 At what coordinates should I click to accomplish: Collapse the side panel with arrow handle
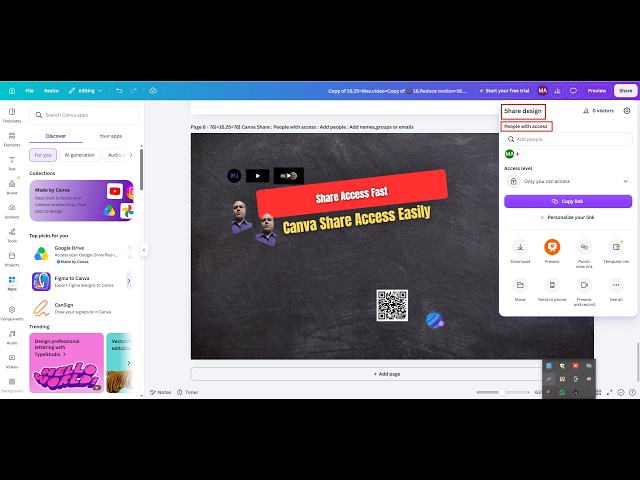point(144,250)
